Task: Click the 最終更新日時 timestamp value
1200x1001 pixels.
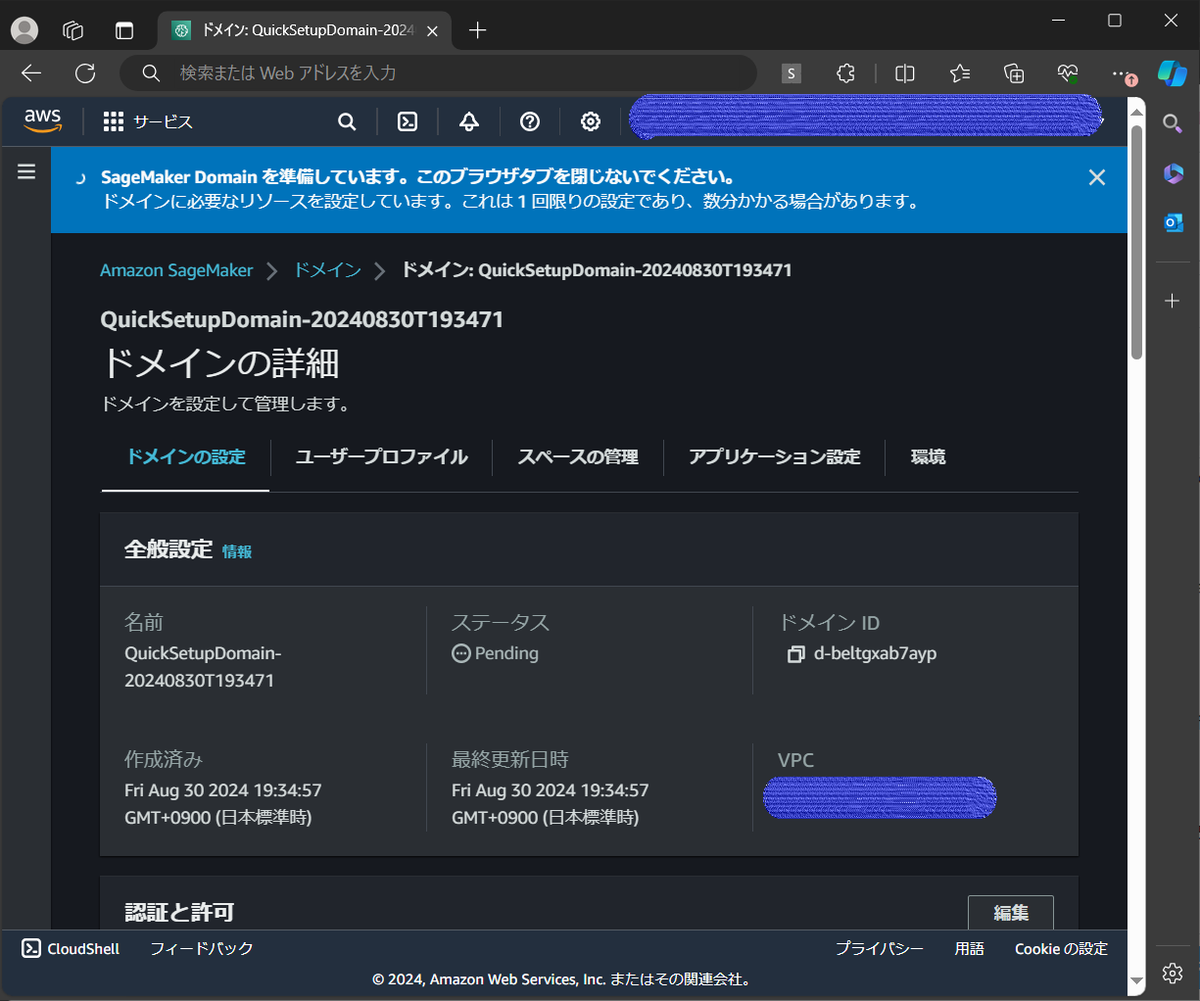Action: click(550, 804)
